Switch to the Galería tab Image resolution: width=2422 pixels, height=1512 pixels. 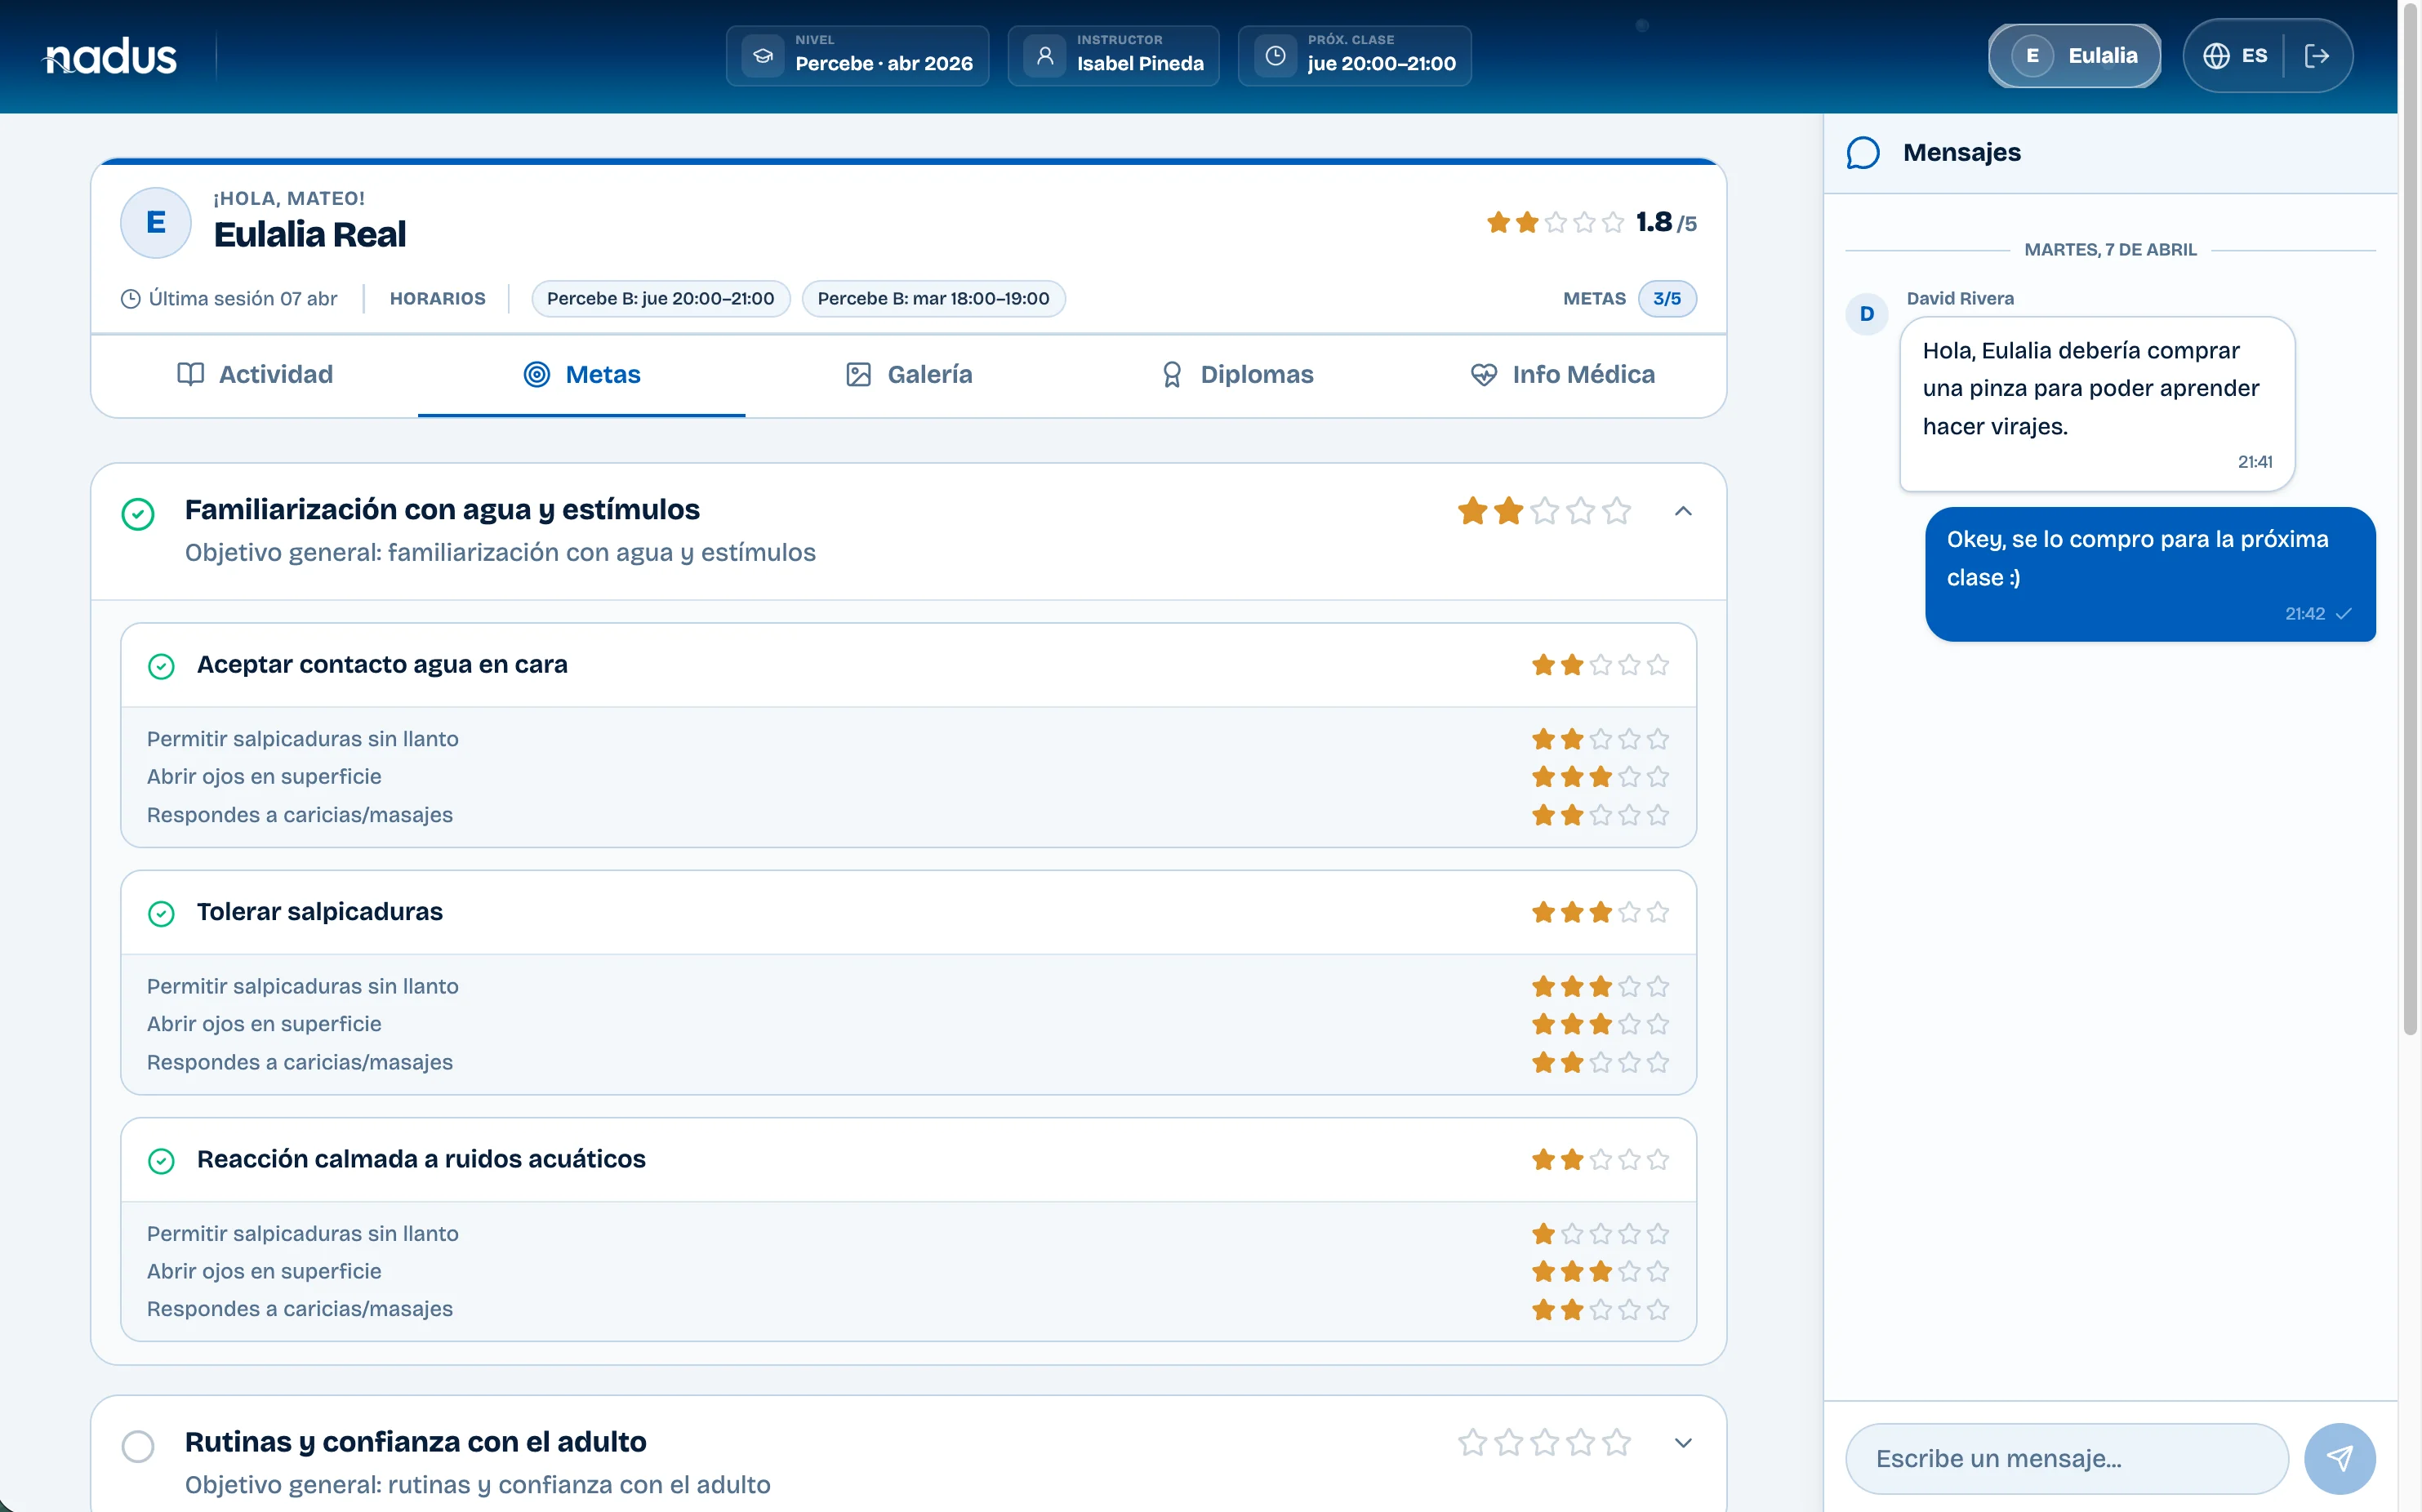(908, 375)
